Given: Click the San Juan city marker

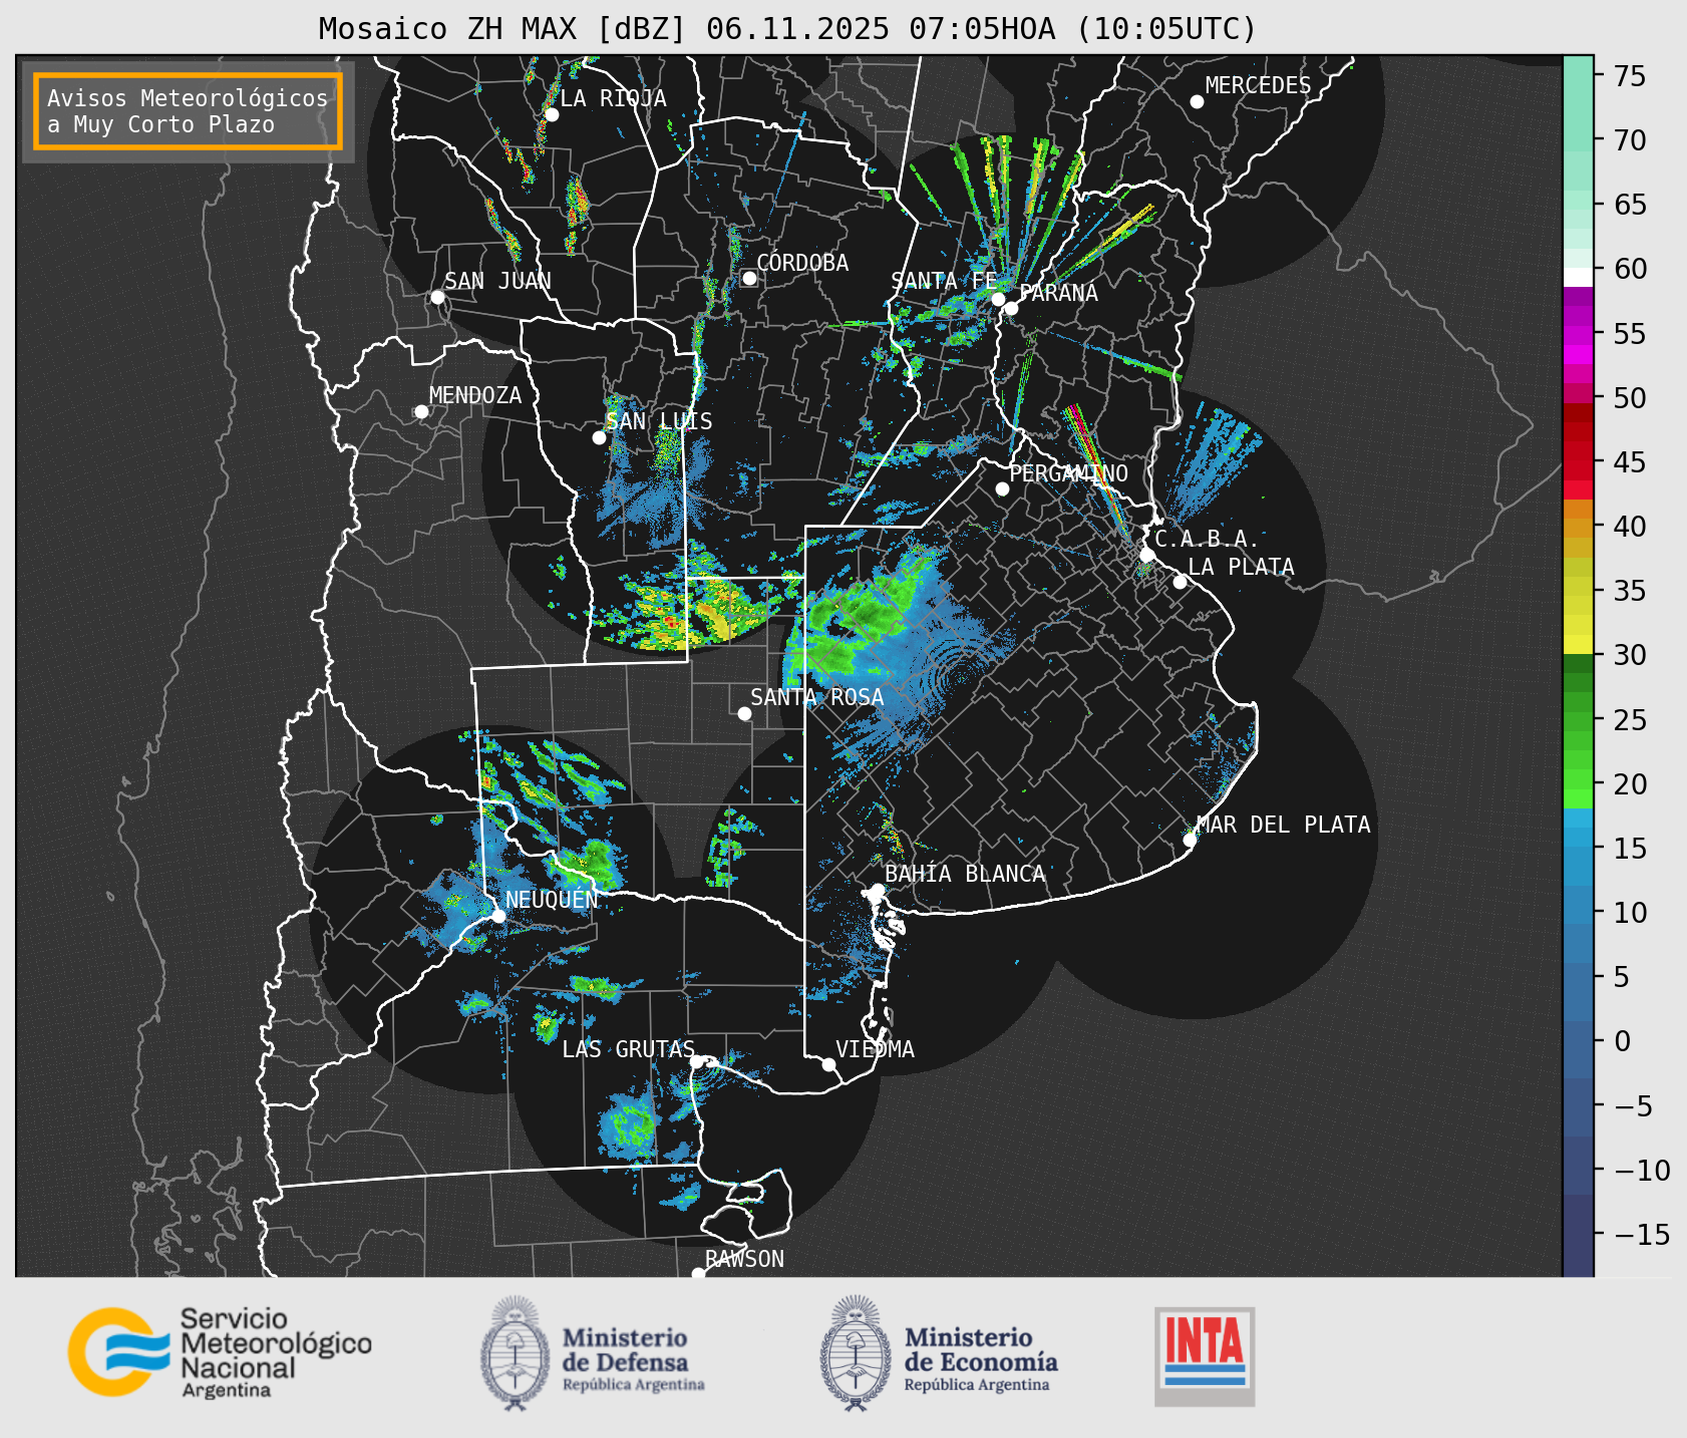Looking at the screenshot, I should pos(437,297).
